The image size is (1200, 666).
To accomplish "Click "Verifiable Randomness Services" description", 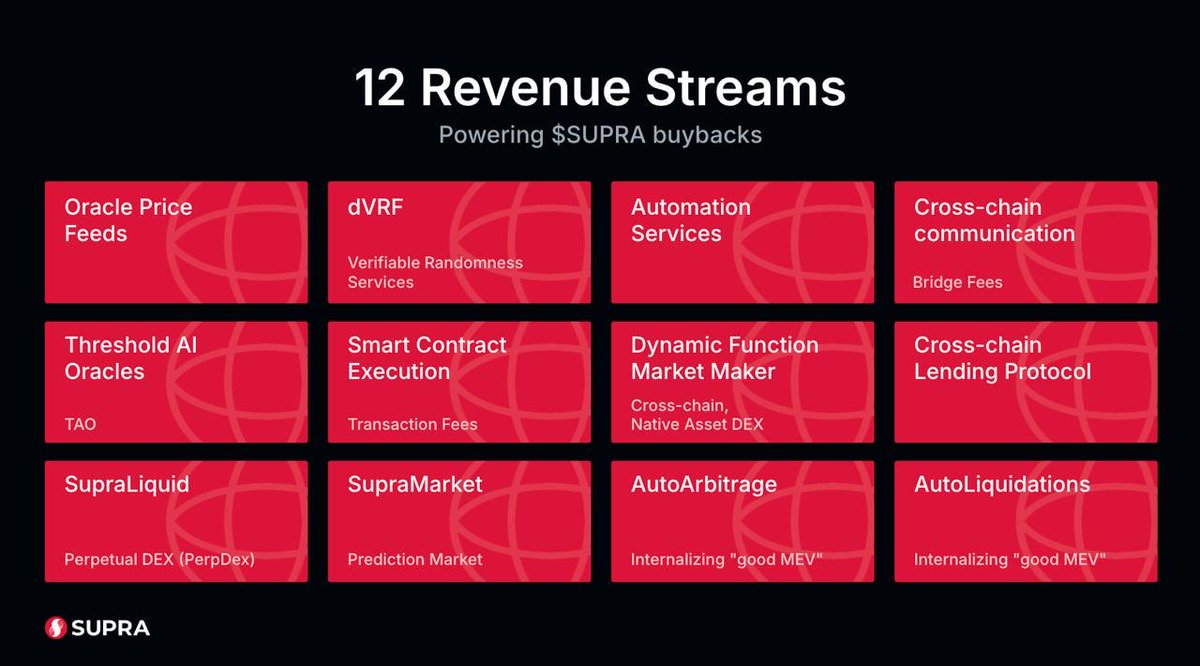I will pos(435,272).
